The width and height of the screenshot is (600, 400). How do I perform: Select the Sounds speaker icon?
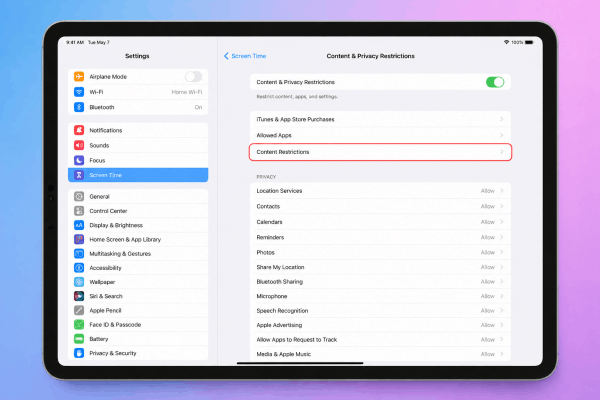click(x=79, y=145)
